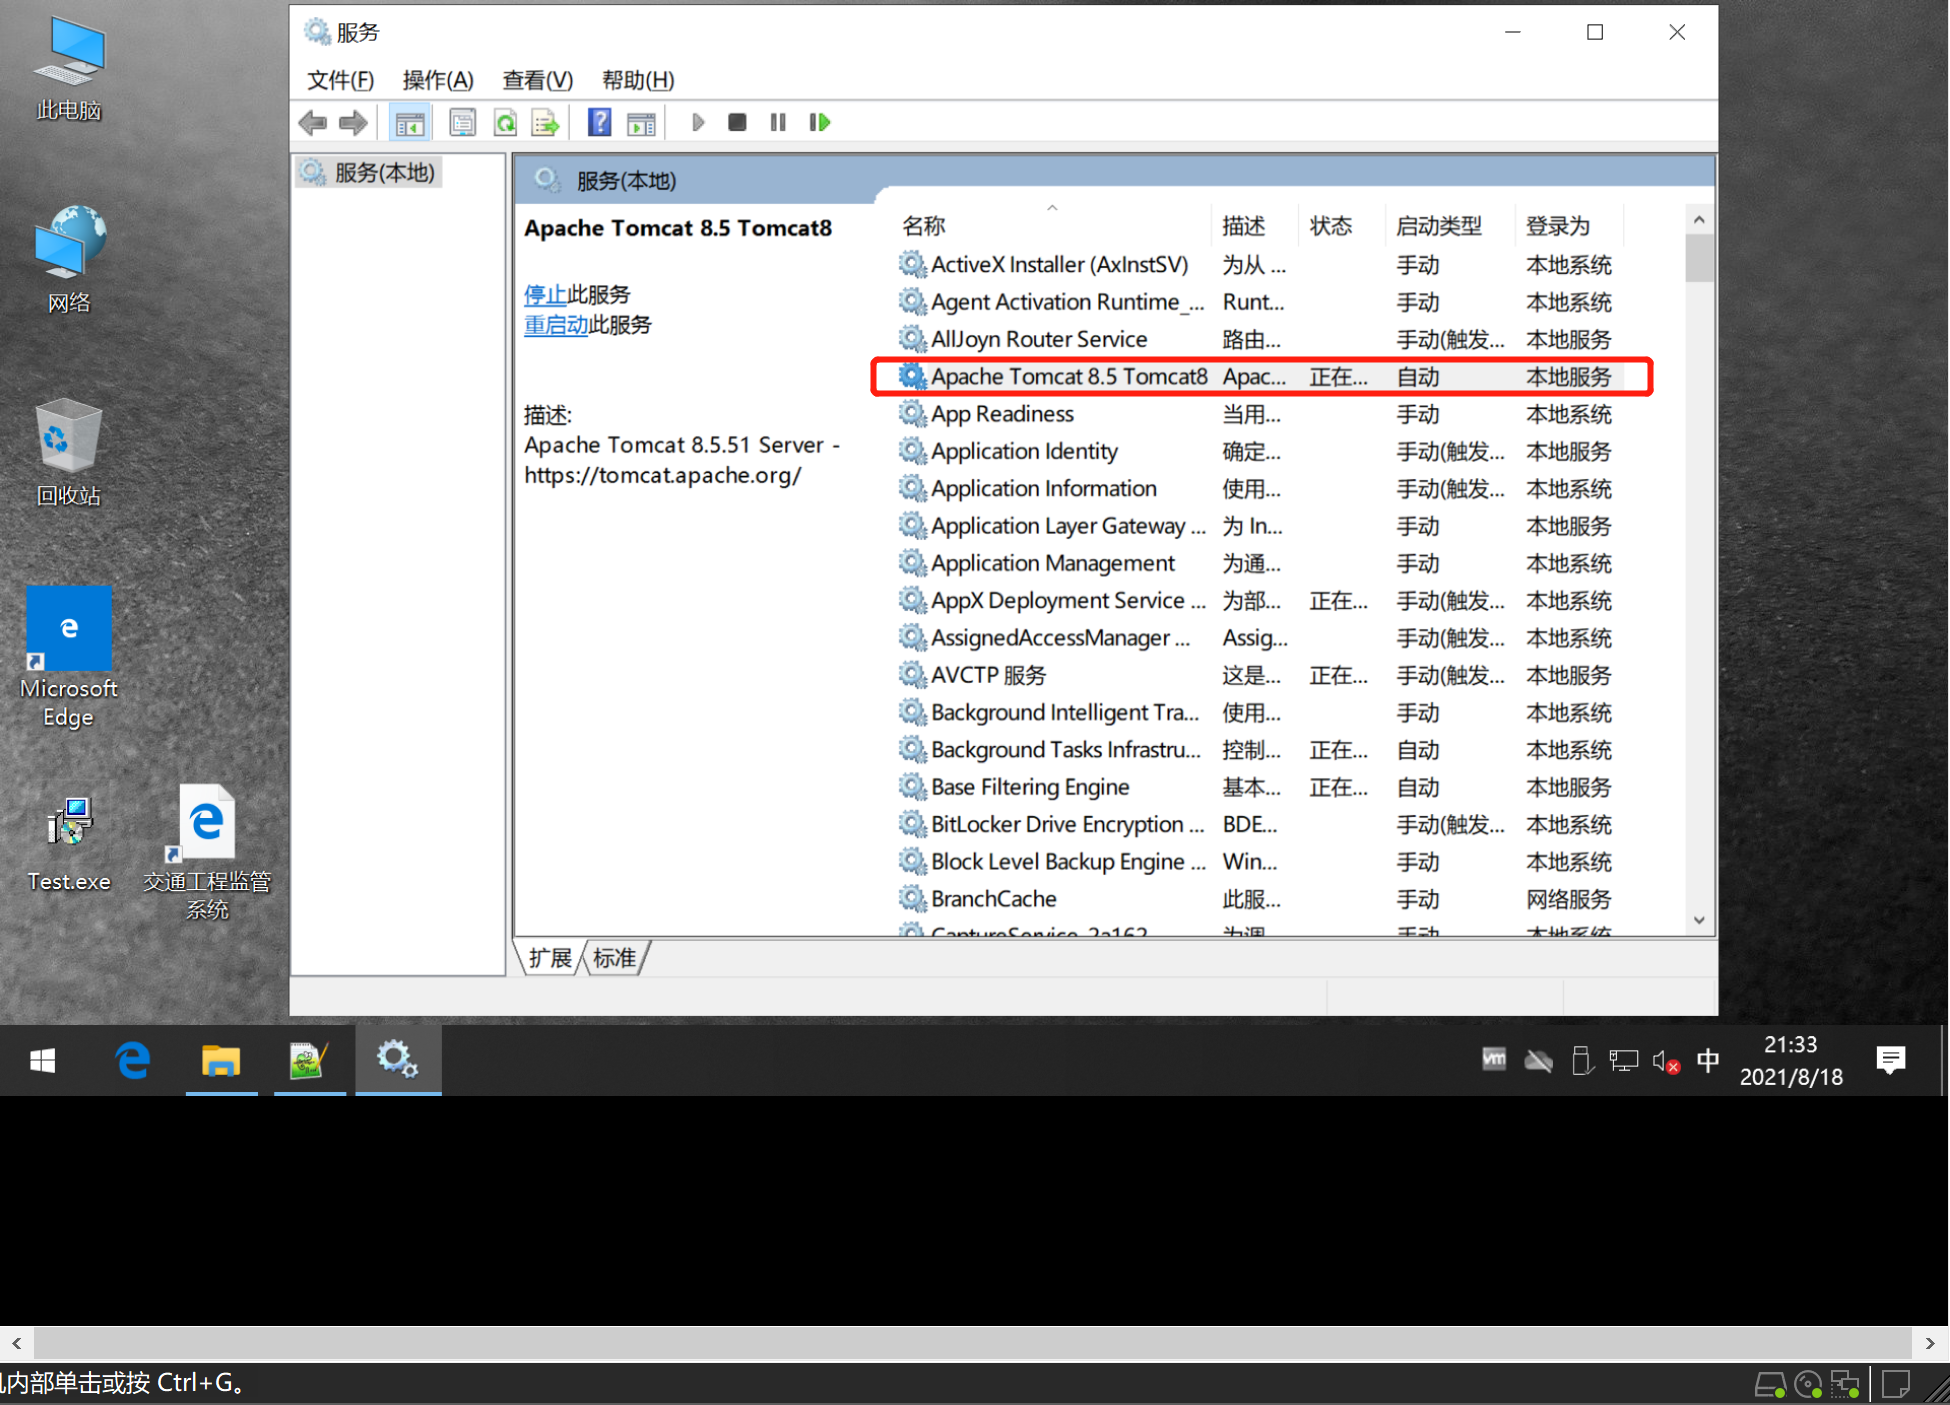Click the 停止 link to stop Tomcat8
The height and width of the screenshot is (1405, 1950).
pyautogui.click(x=544, y=294)
